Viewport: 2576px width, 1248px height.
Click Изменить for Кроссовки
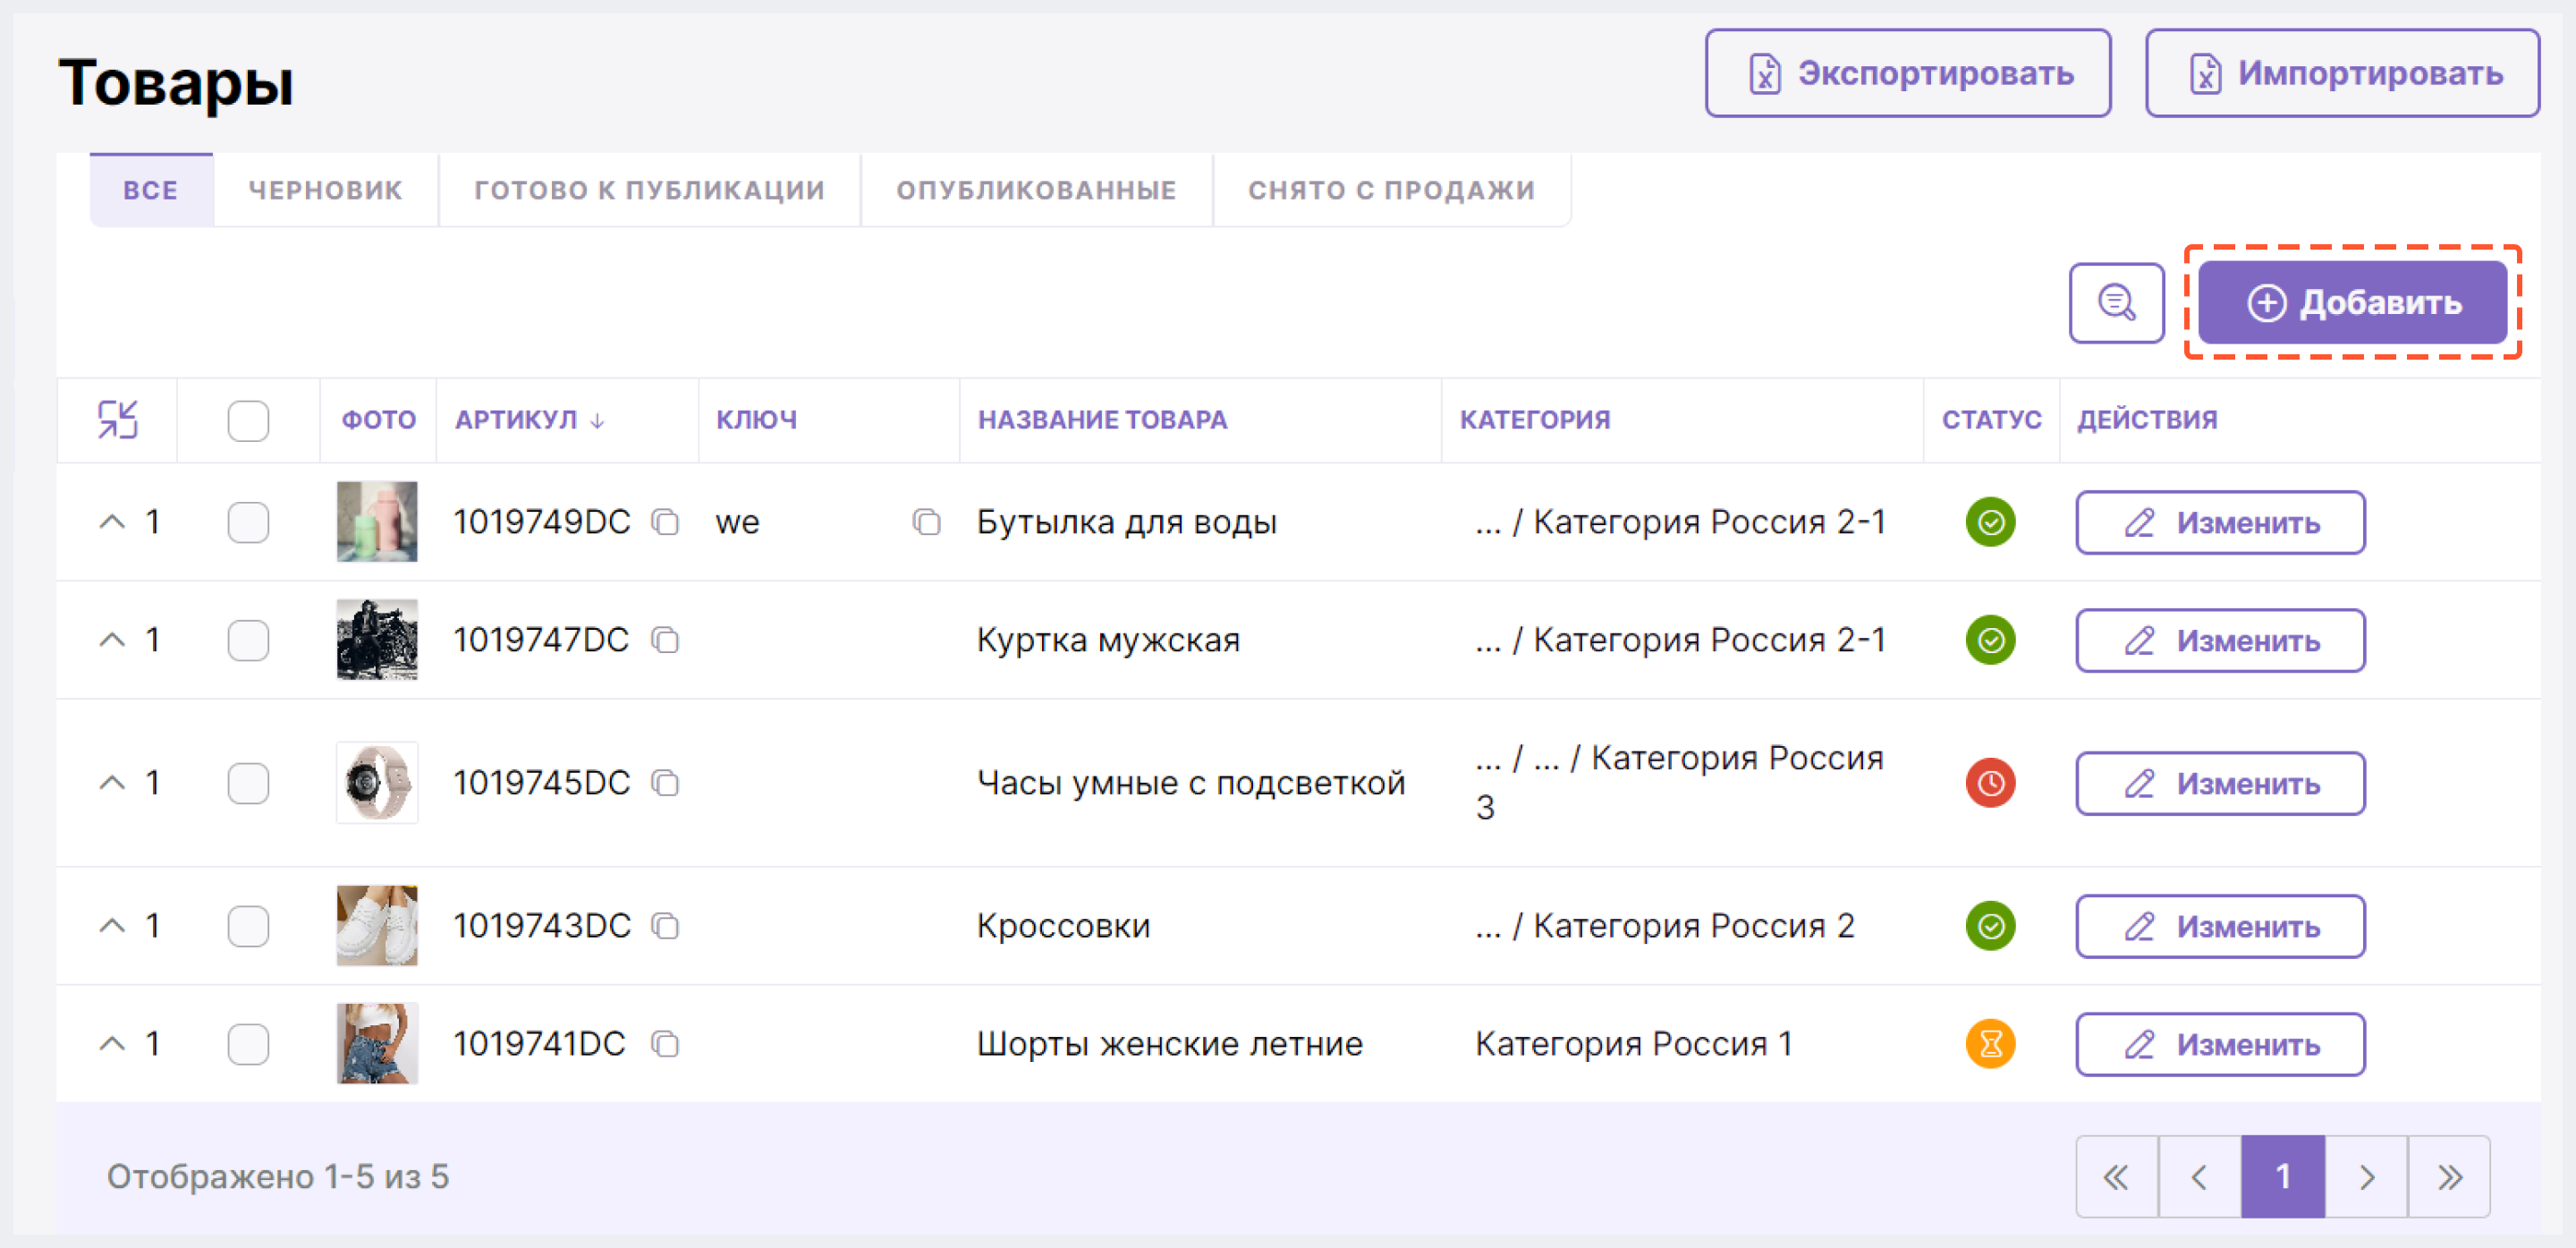2220,926
